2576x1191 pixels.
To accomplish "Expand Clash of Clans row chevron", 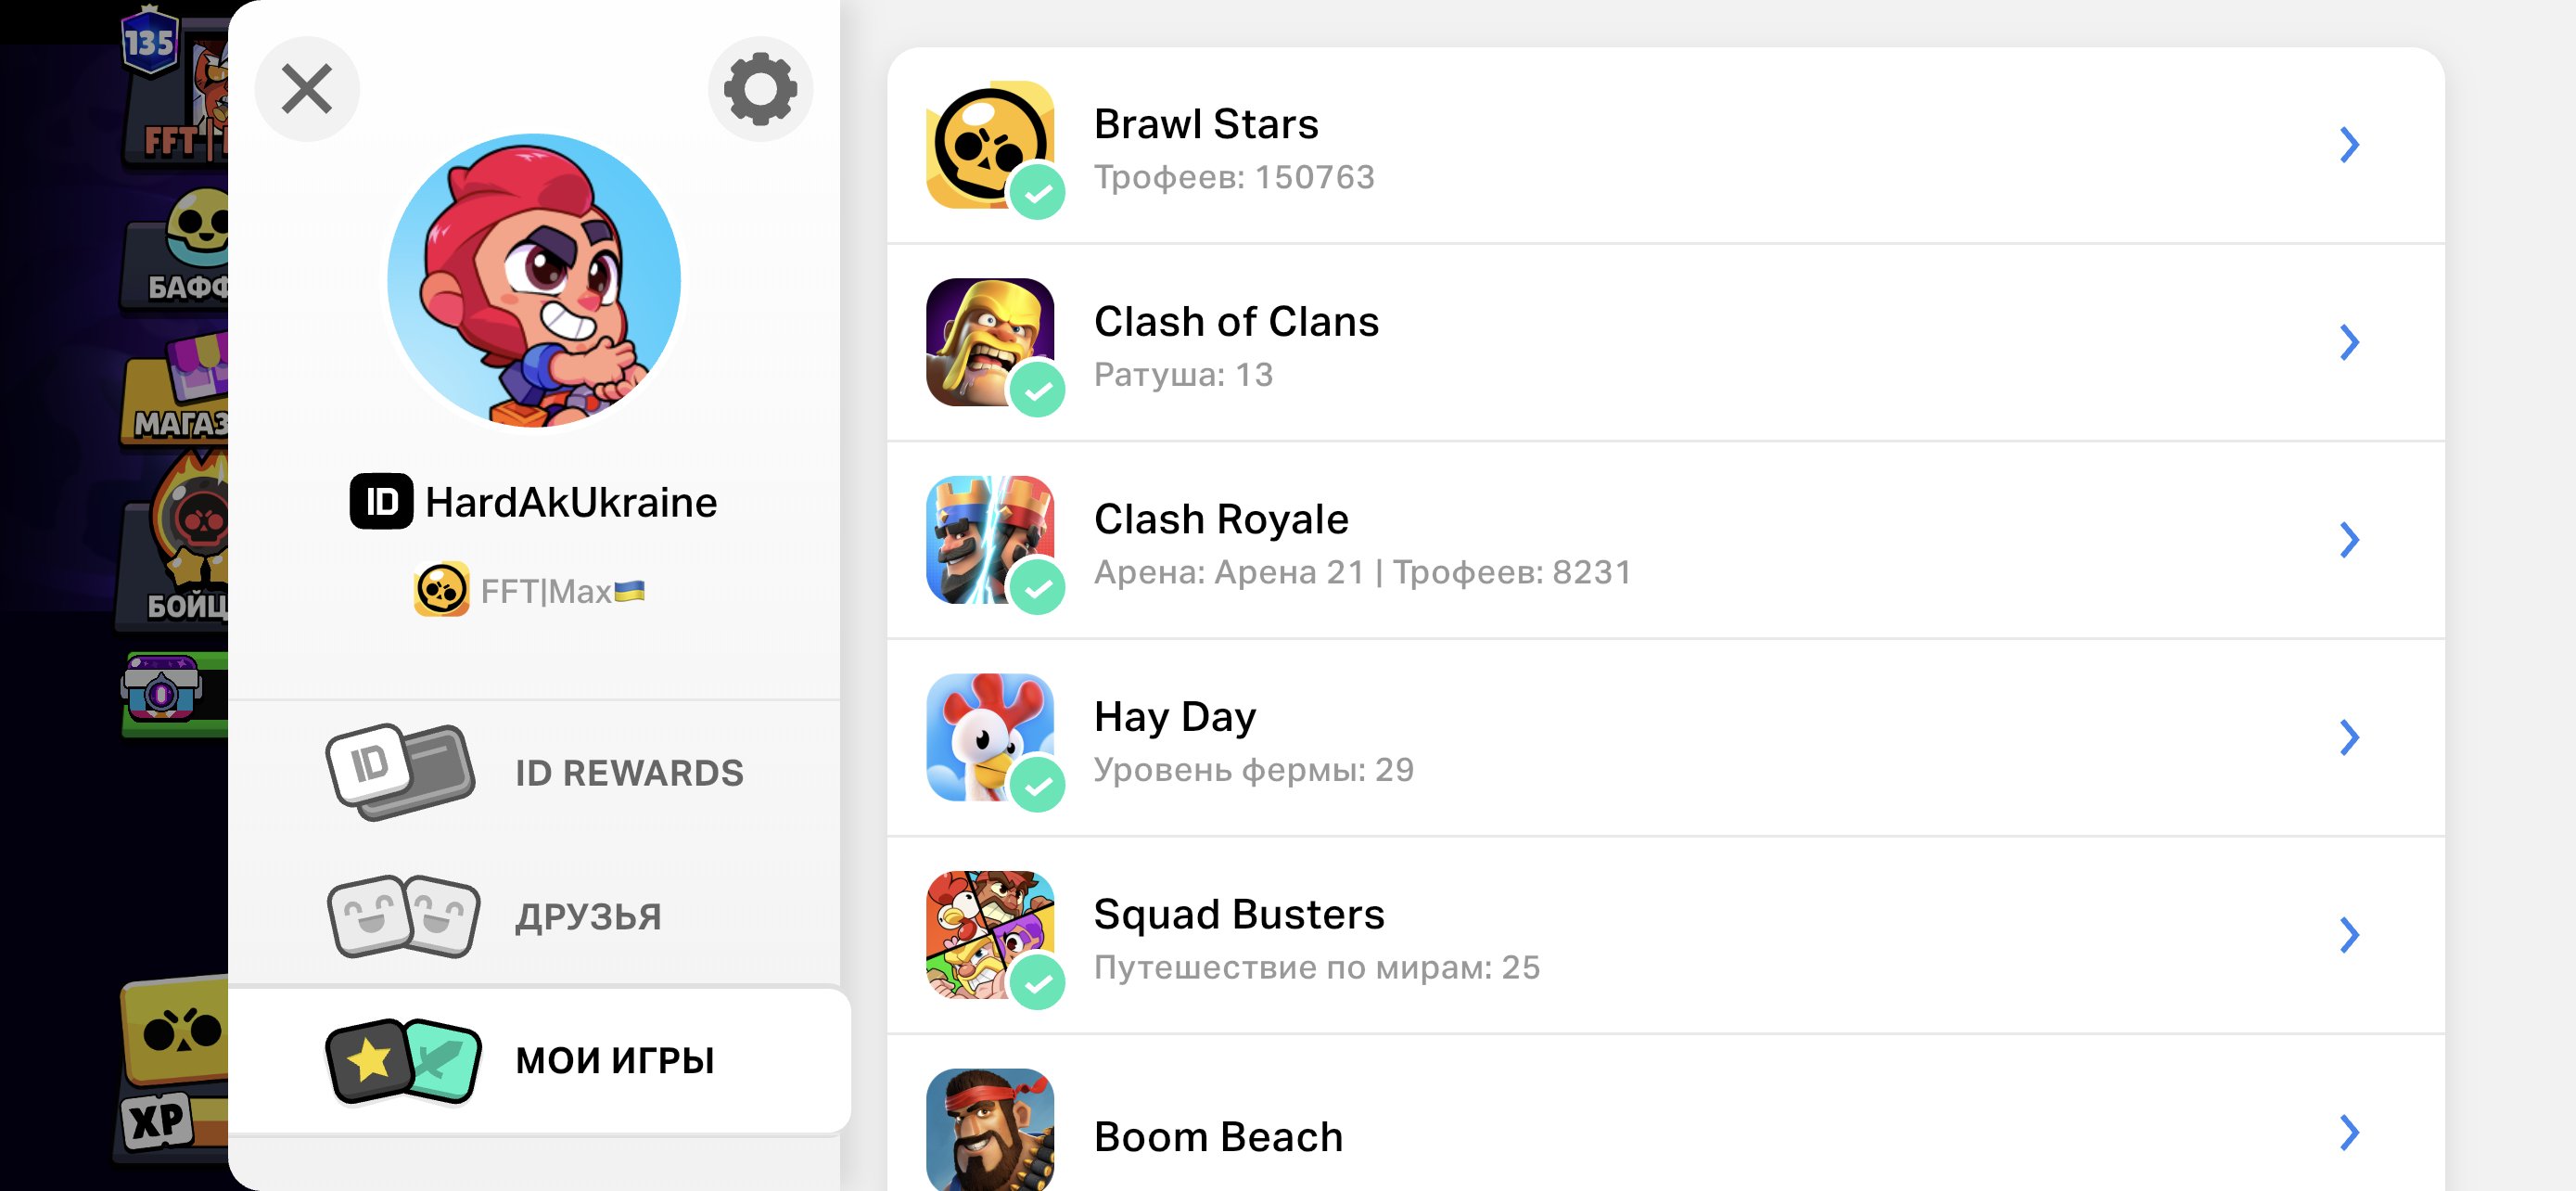I will 2349,342.
